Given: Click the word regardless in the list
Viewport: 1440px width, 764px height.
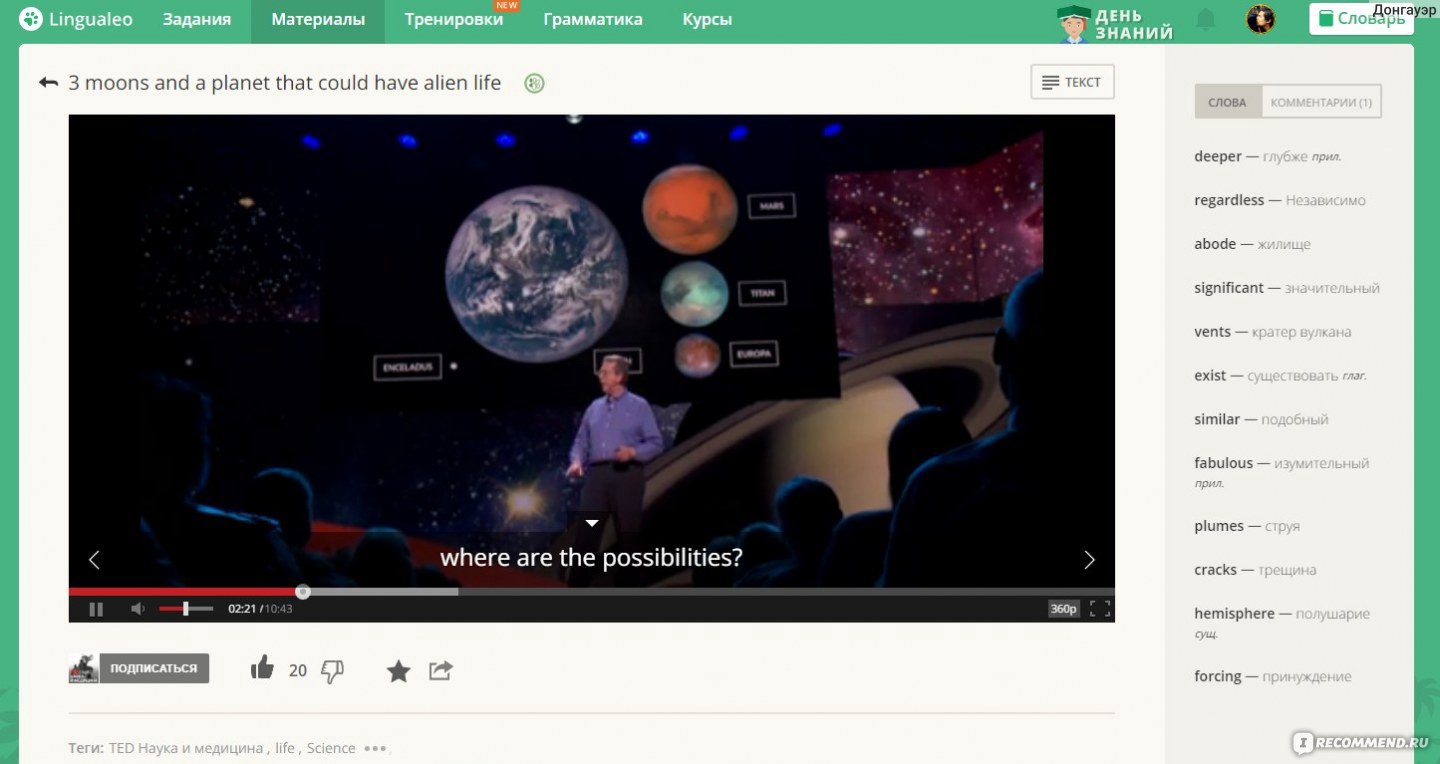Looking at the screenshot, I should (1229, 200).
